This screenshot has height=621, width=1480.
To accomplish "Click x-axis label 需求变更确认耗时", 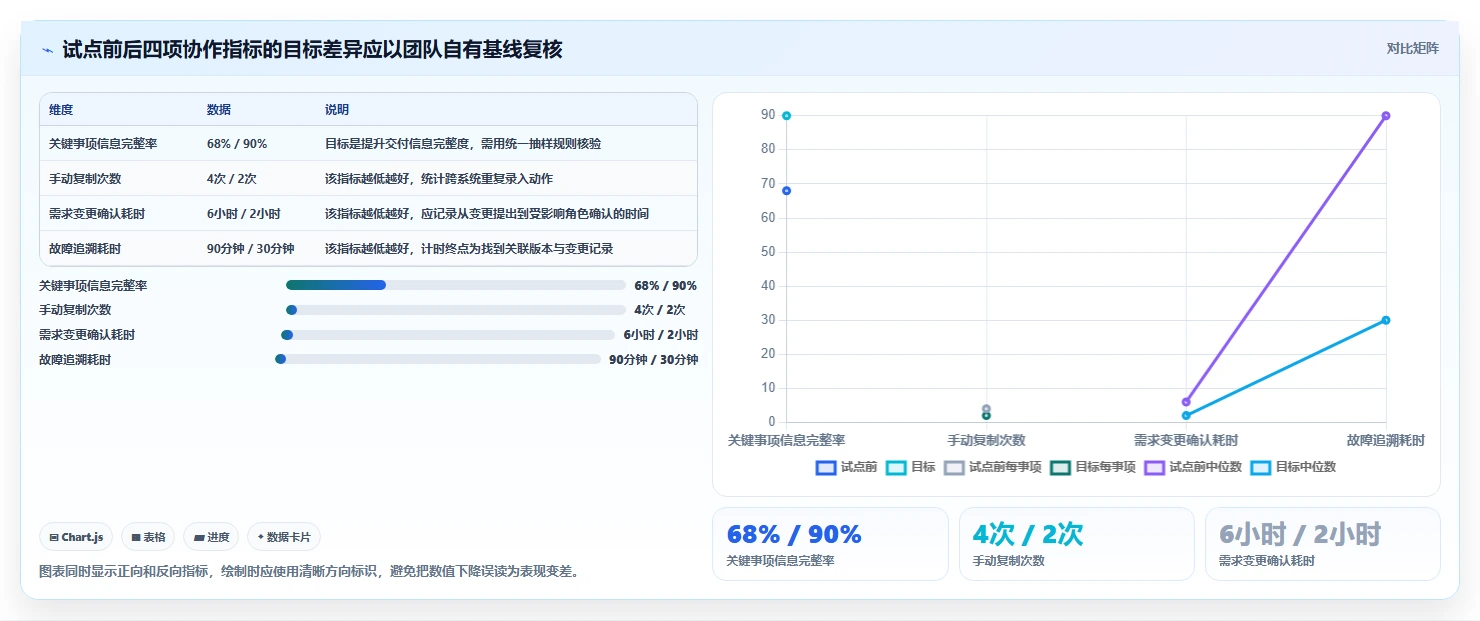I will click(x=1186, y=440).
